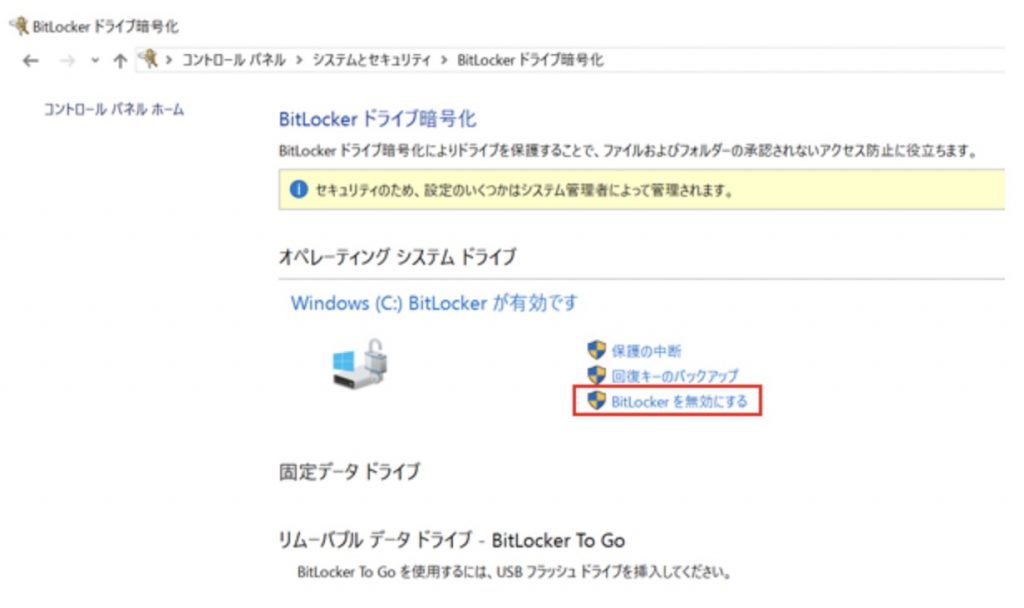Viewport: 1024px width, 608px height.
Task: Expand the chevron before コントロール パネル in the address bar
Action: (169, 60)
